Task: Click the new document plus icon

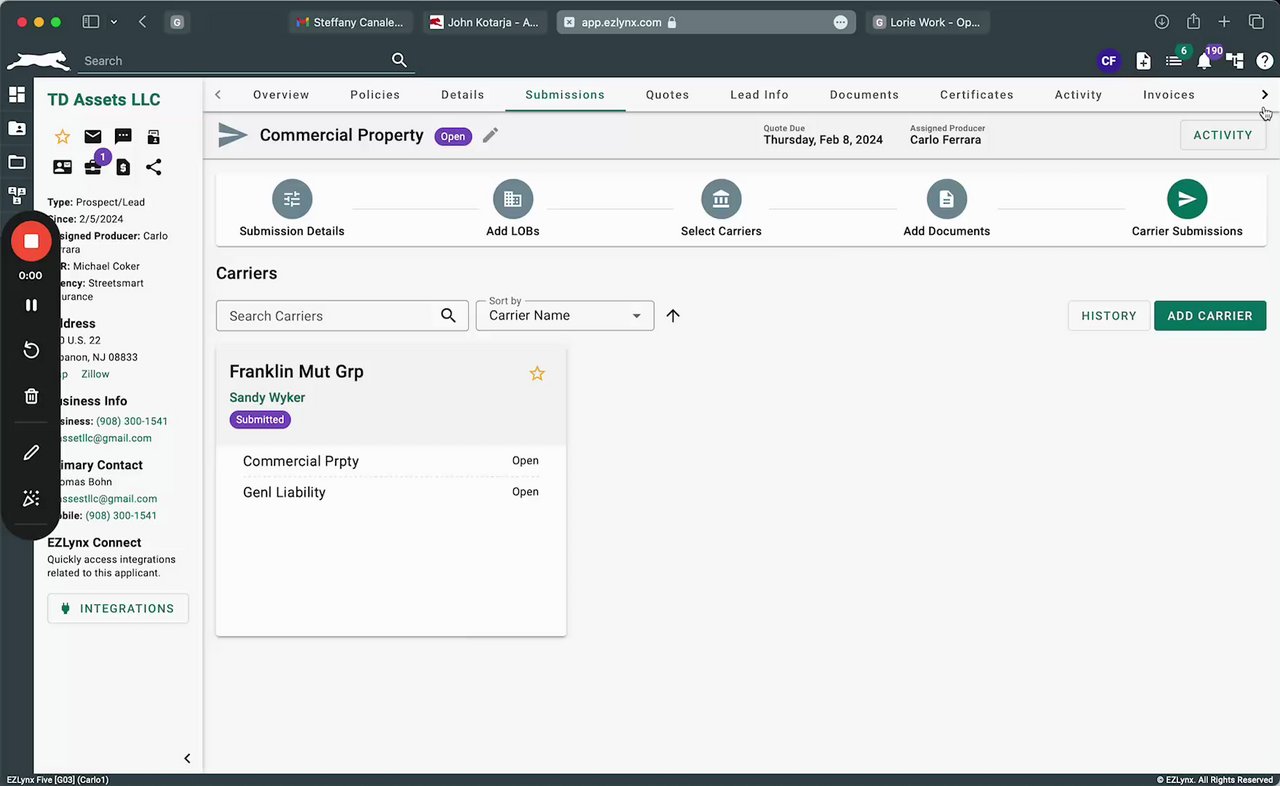Action: click(x=1143, y=61)
